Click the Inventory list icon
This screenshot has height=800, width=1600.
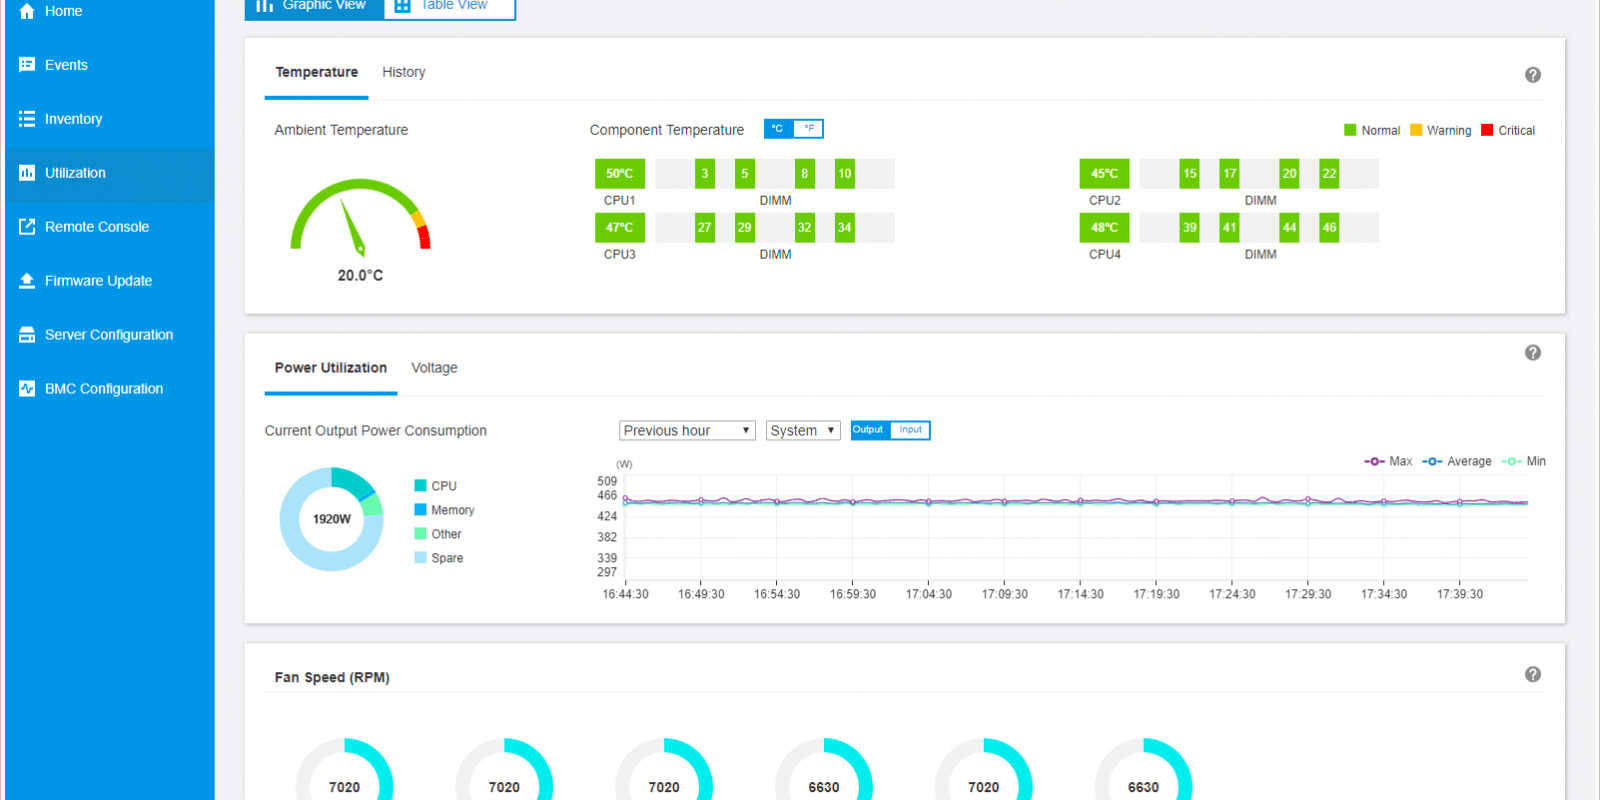point(27,119)
